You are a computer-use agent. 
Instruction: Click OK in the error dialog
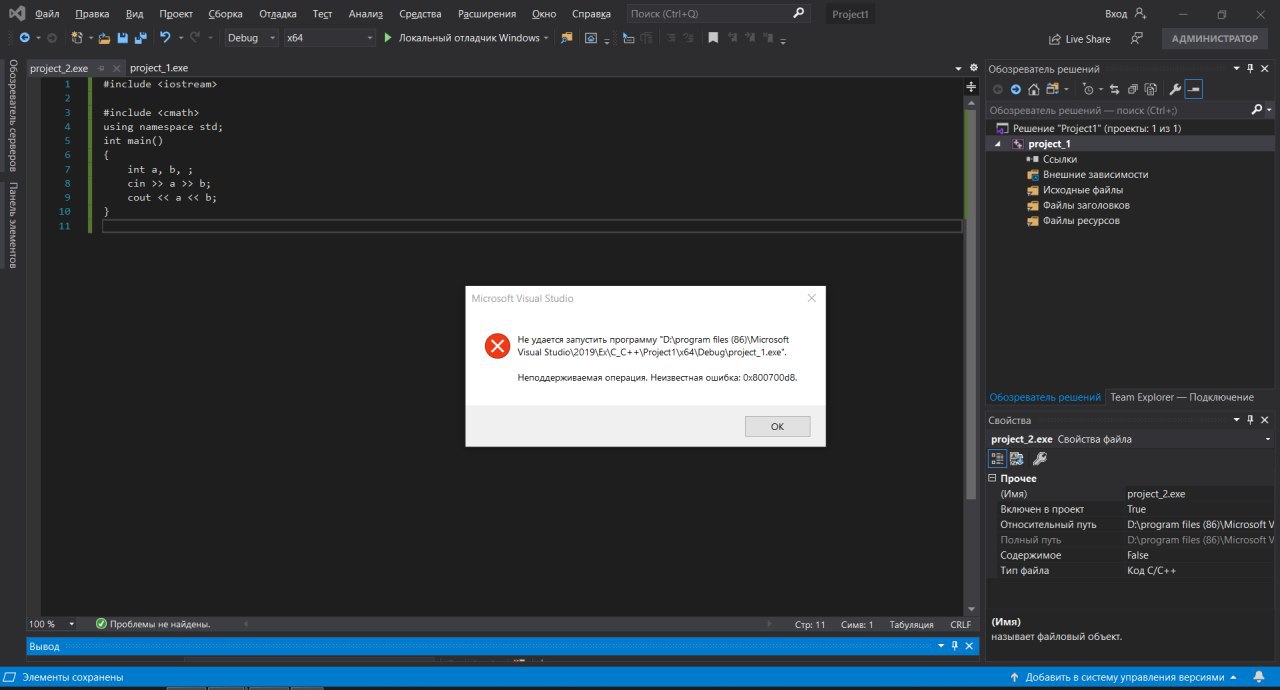click(x=777, y=426)
